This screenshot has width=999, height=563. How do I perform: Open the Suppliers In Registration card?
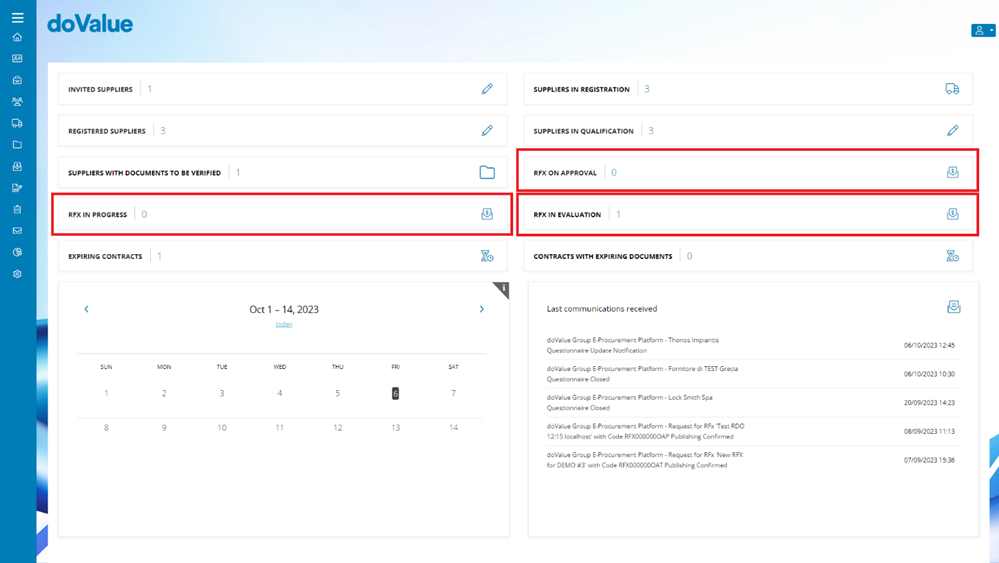[749, 89]
